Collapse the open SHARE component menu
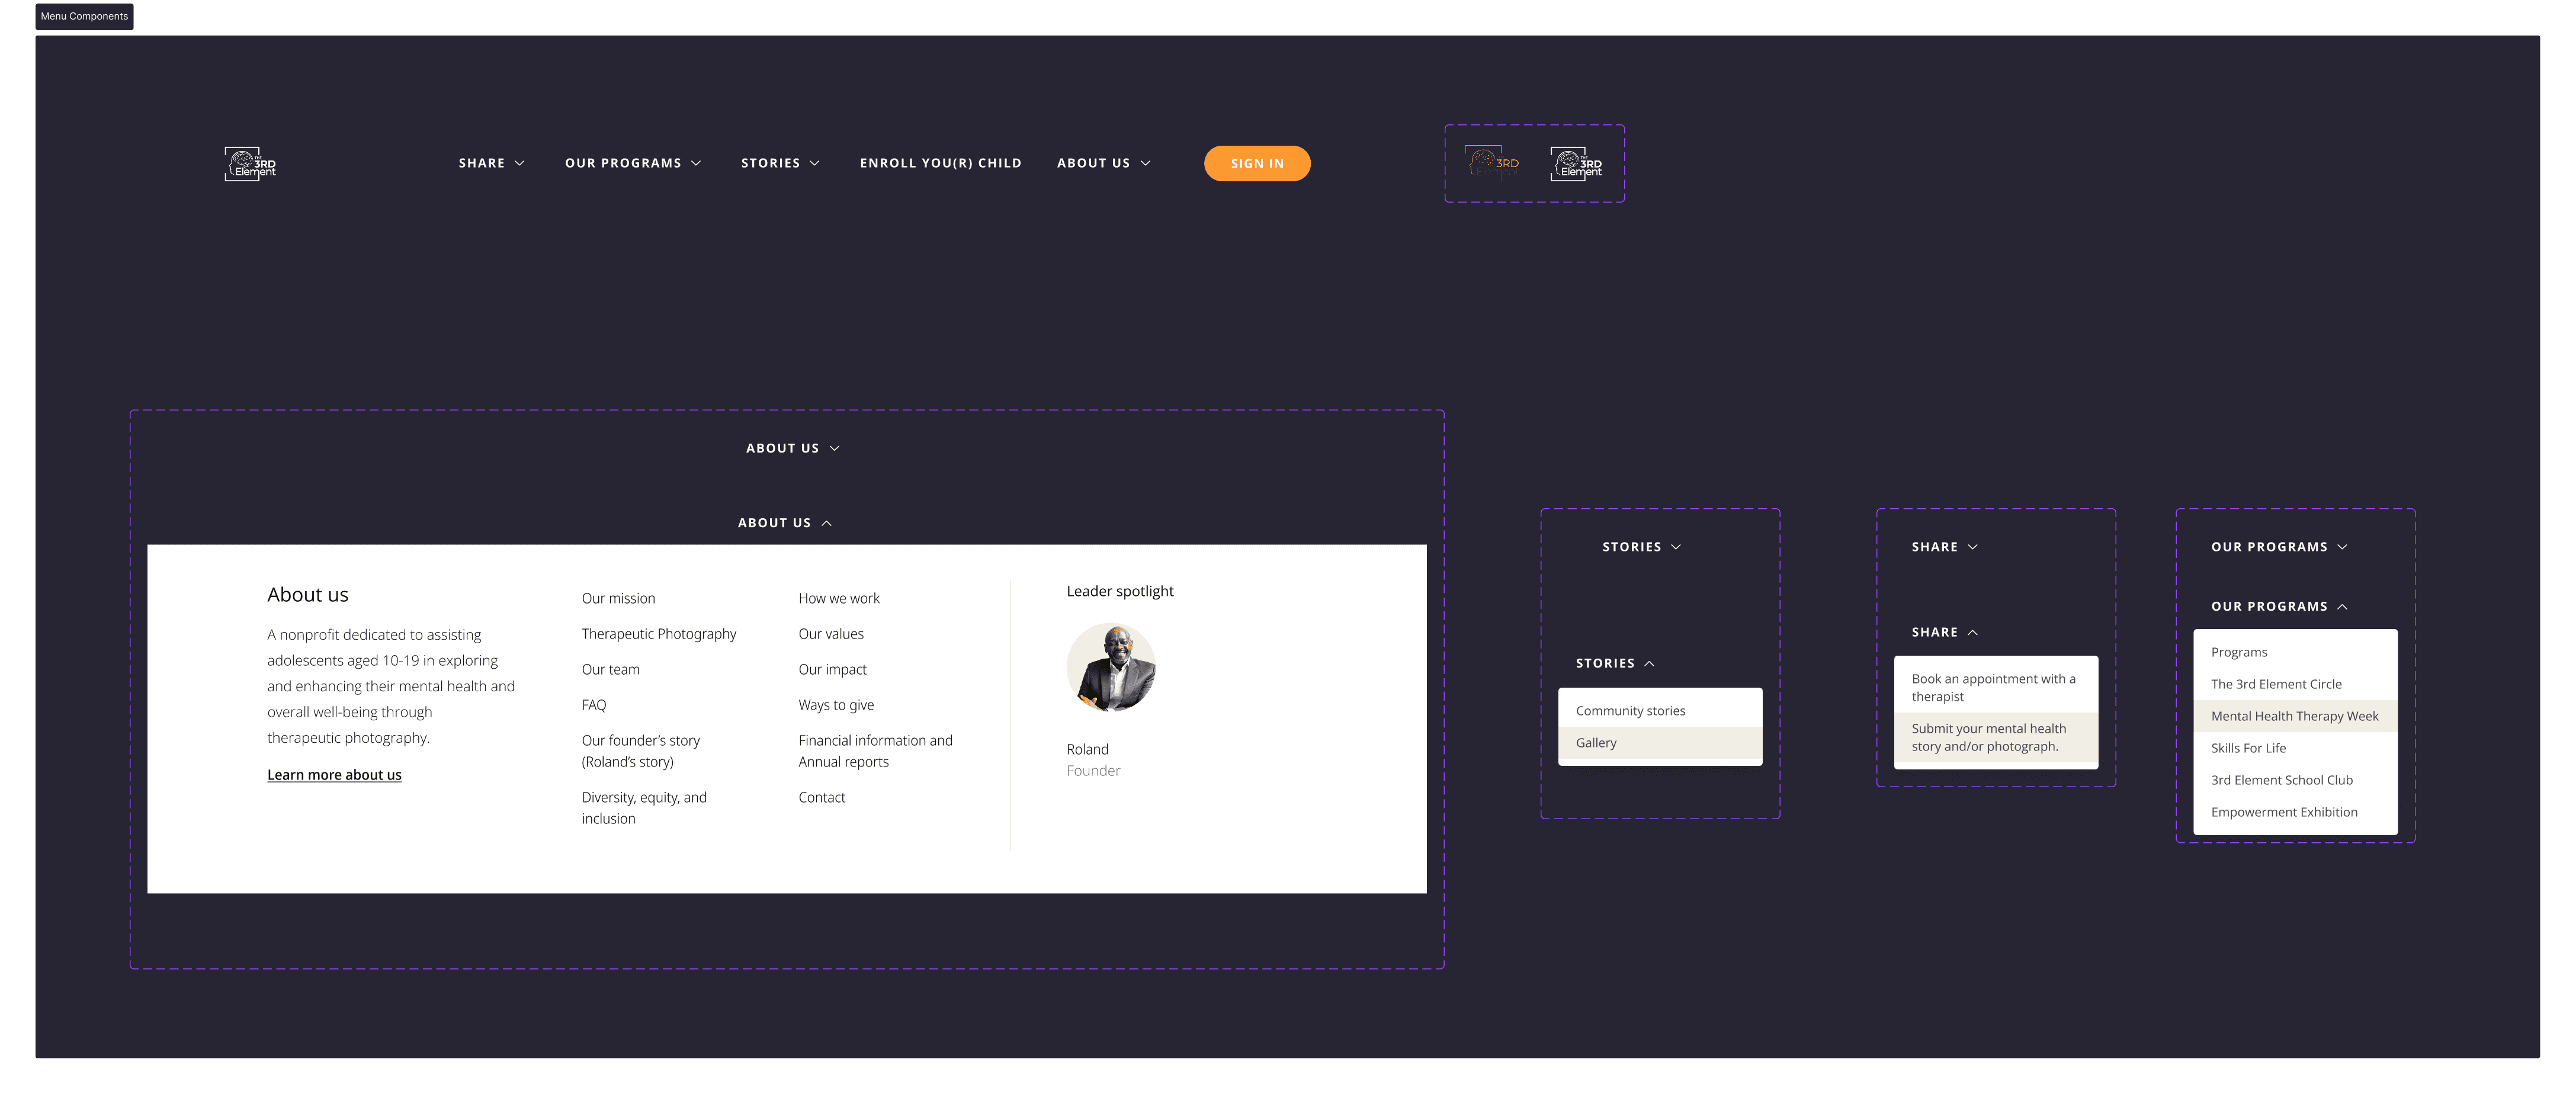 point(1944,633)
